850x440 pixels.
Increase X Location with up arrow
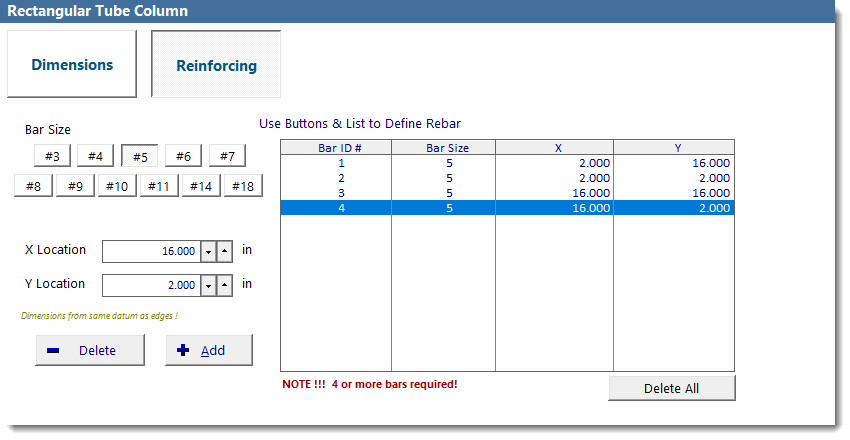click(225, 251)
